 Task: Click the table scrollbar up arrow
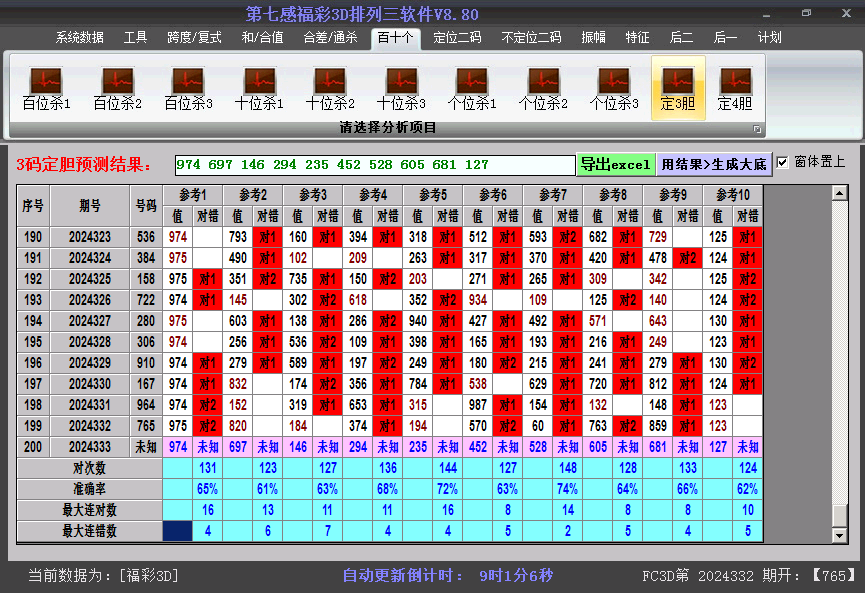tap(839, 193)
